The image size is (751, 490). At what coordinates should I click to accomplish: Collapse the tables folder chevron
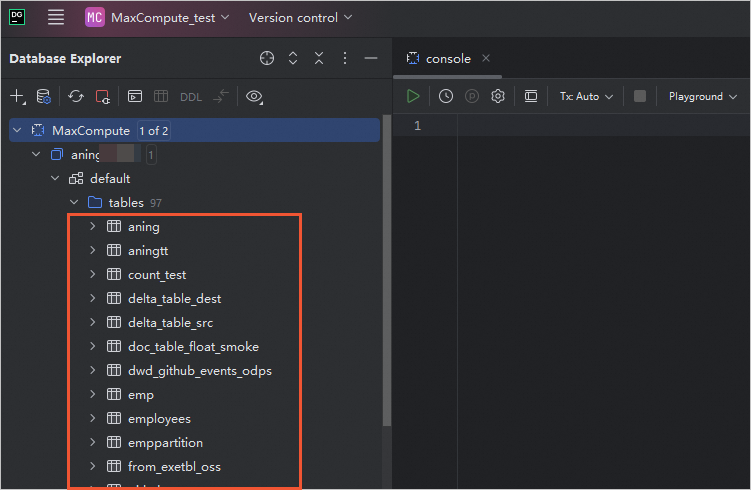pyautogui.click(x=74, y=202)
